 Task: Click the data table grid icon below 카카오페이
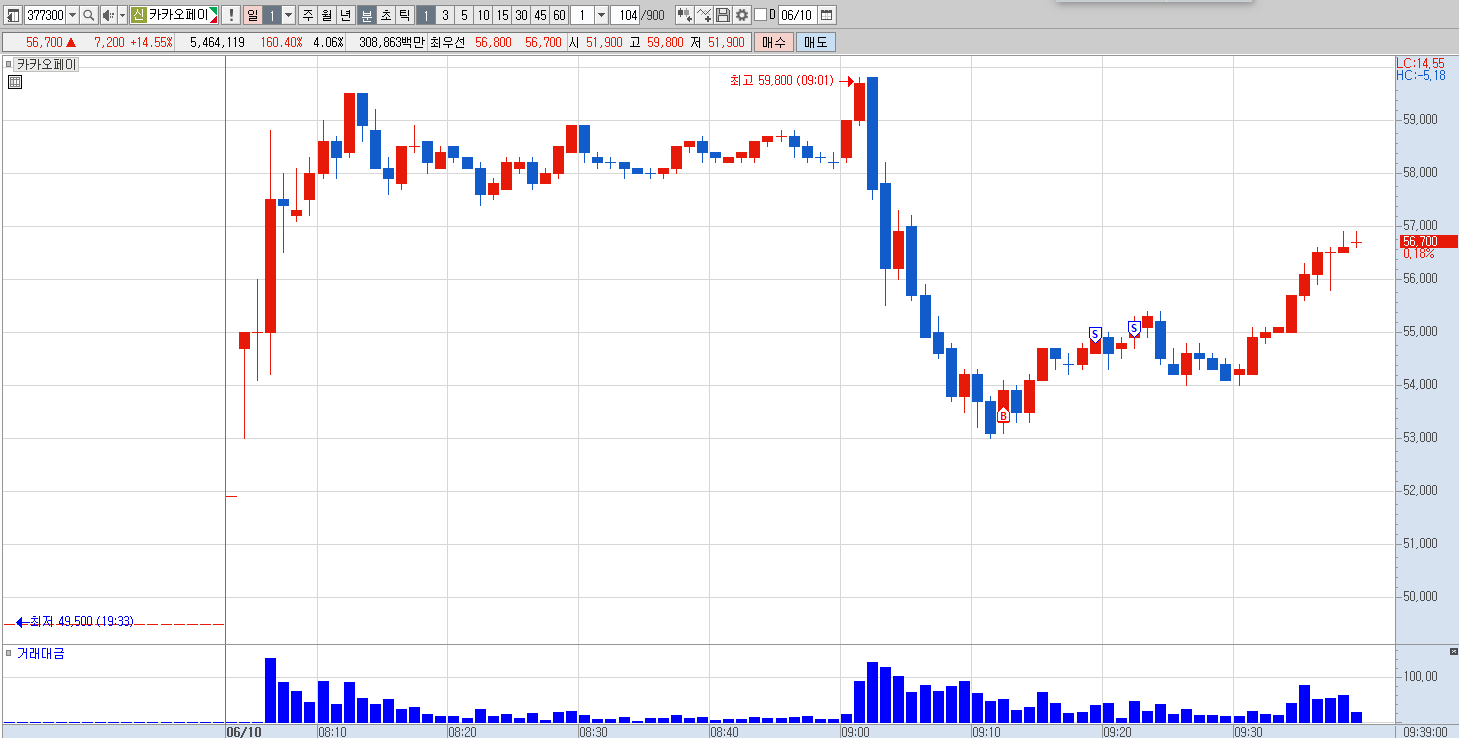pyautogui.click(x=15, y=83)
